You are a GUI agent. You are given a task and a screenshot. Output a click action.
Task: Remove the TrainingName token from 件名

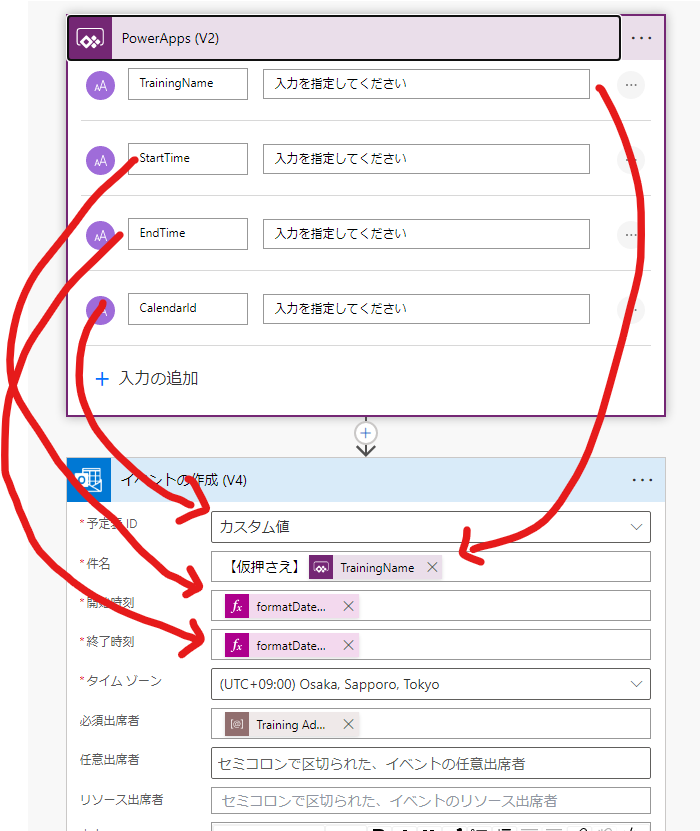click(432, 567)
